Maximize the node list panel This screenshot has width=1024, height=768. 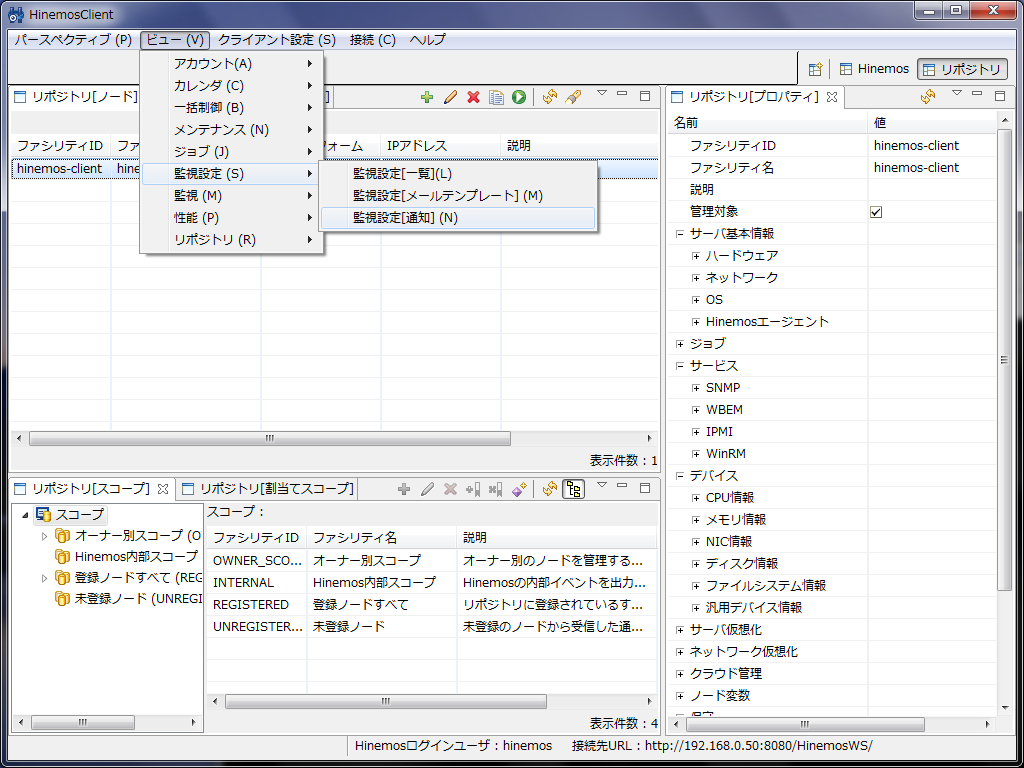coord(645,96)
